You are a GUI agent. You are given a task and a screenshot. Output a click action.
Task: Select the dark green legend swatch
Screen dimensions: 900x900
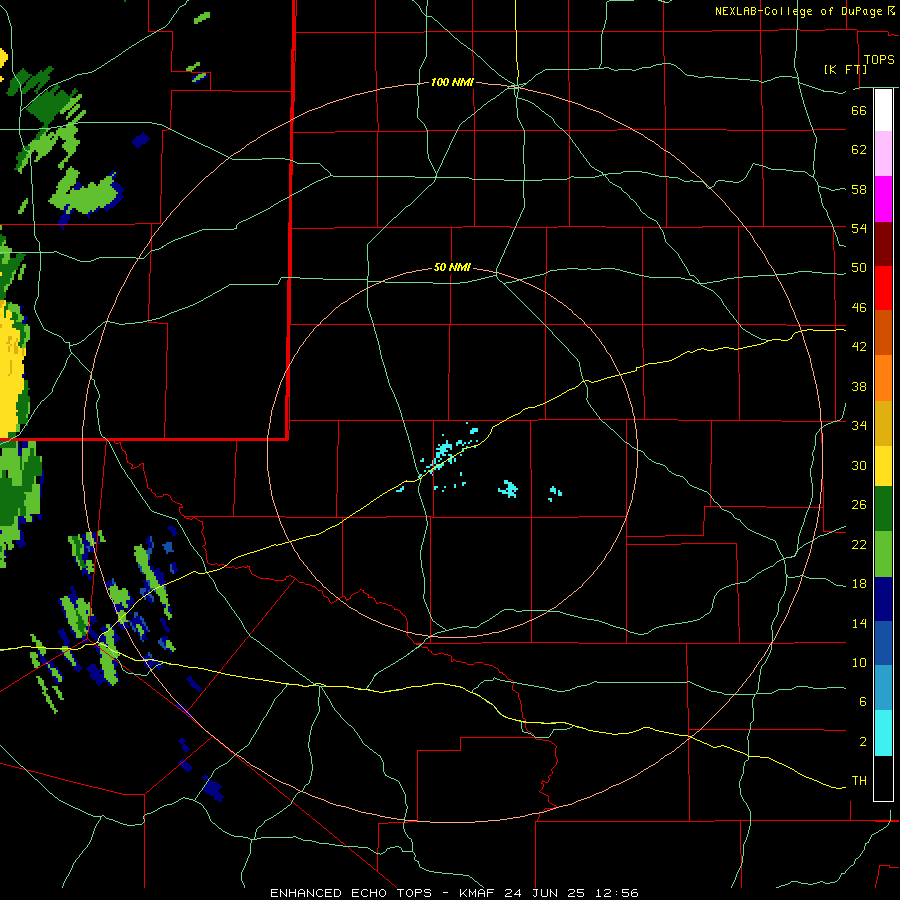[x=883, y=509]
